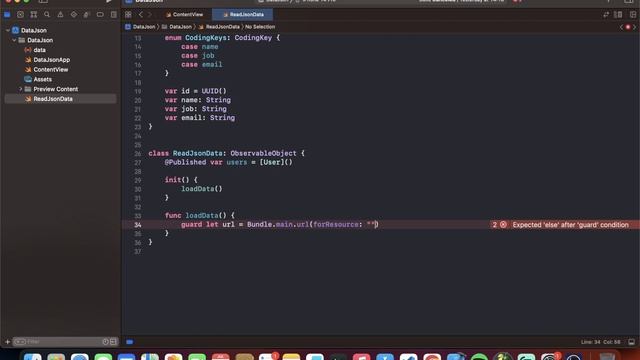Click '@Published var users' on line 27

coord(206,162)
